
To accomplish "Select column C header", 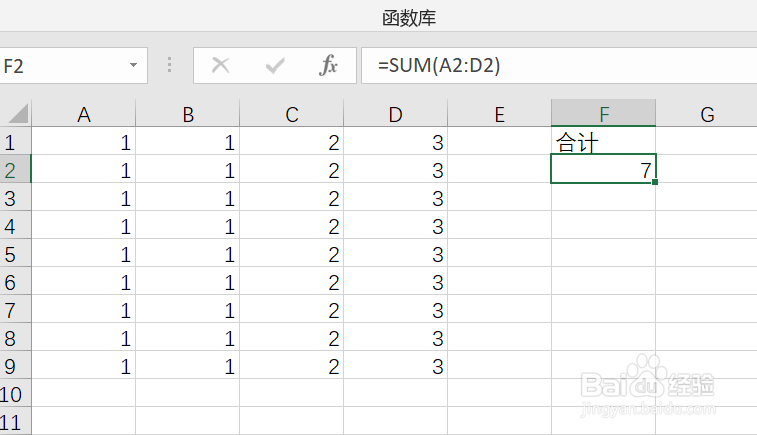I will (x=292, y=114).
